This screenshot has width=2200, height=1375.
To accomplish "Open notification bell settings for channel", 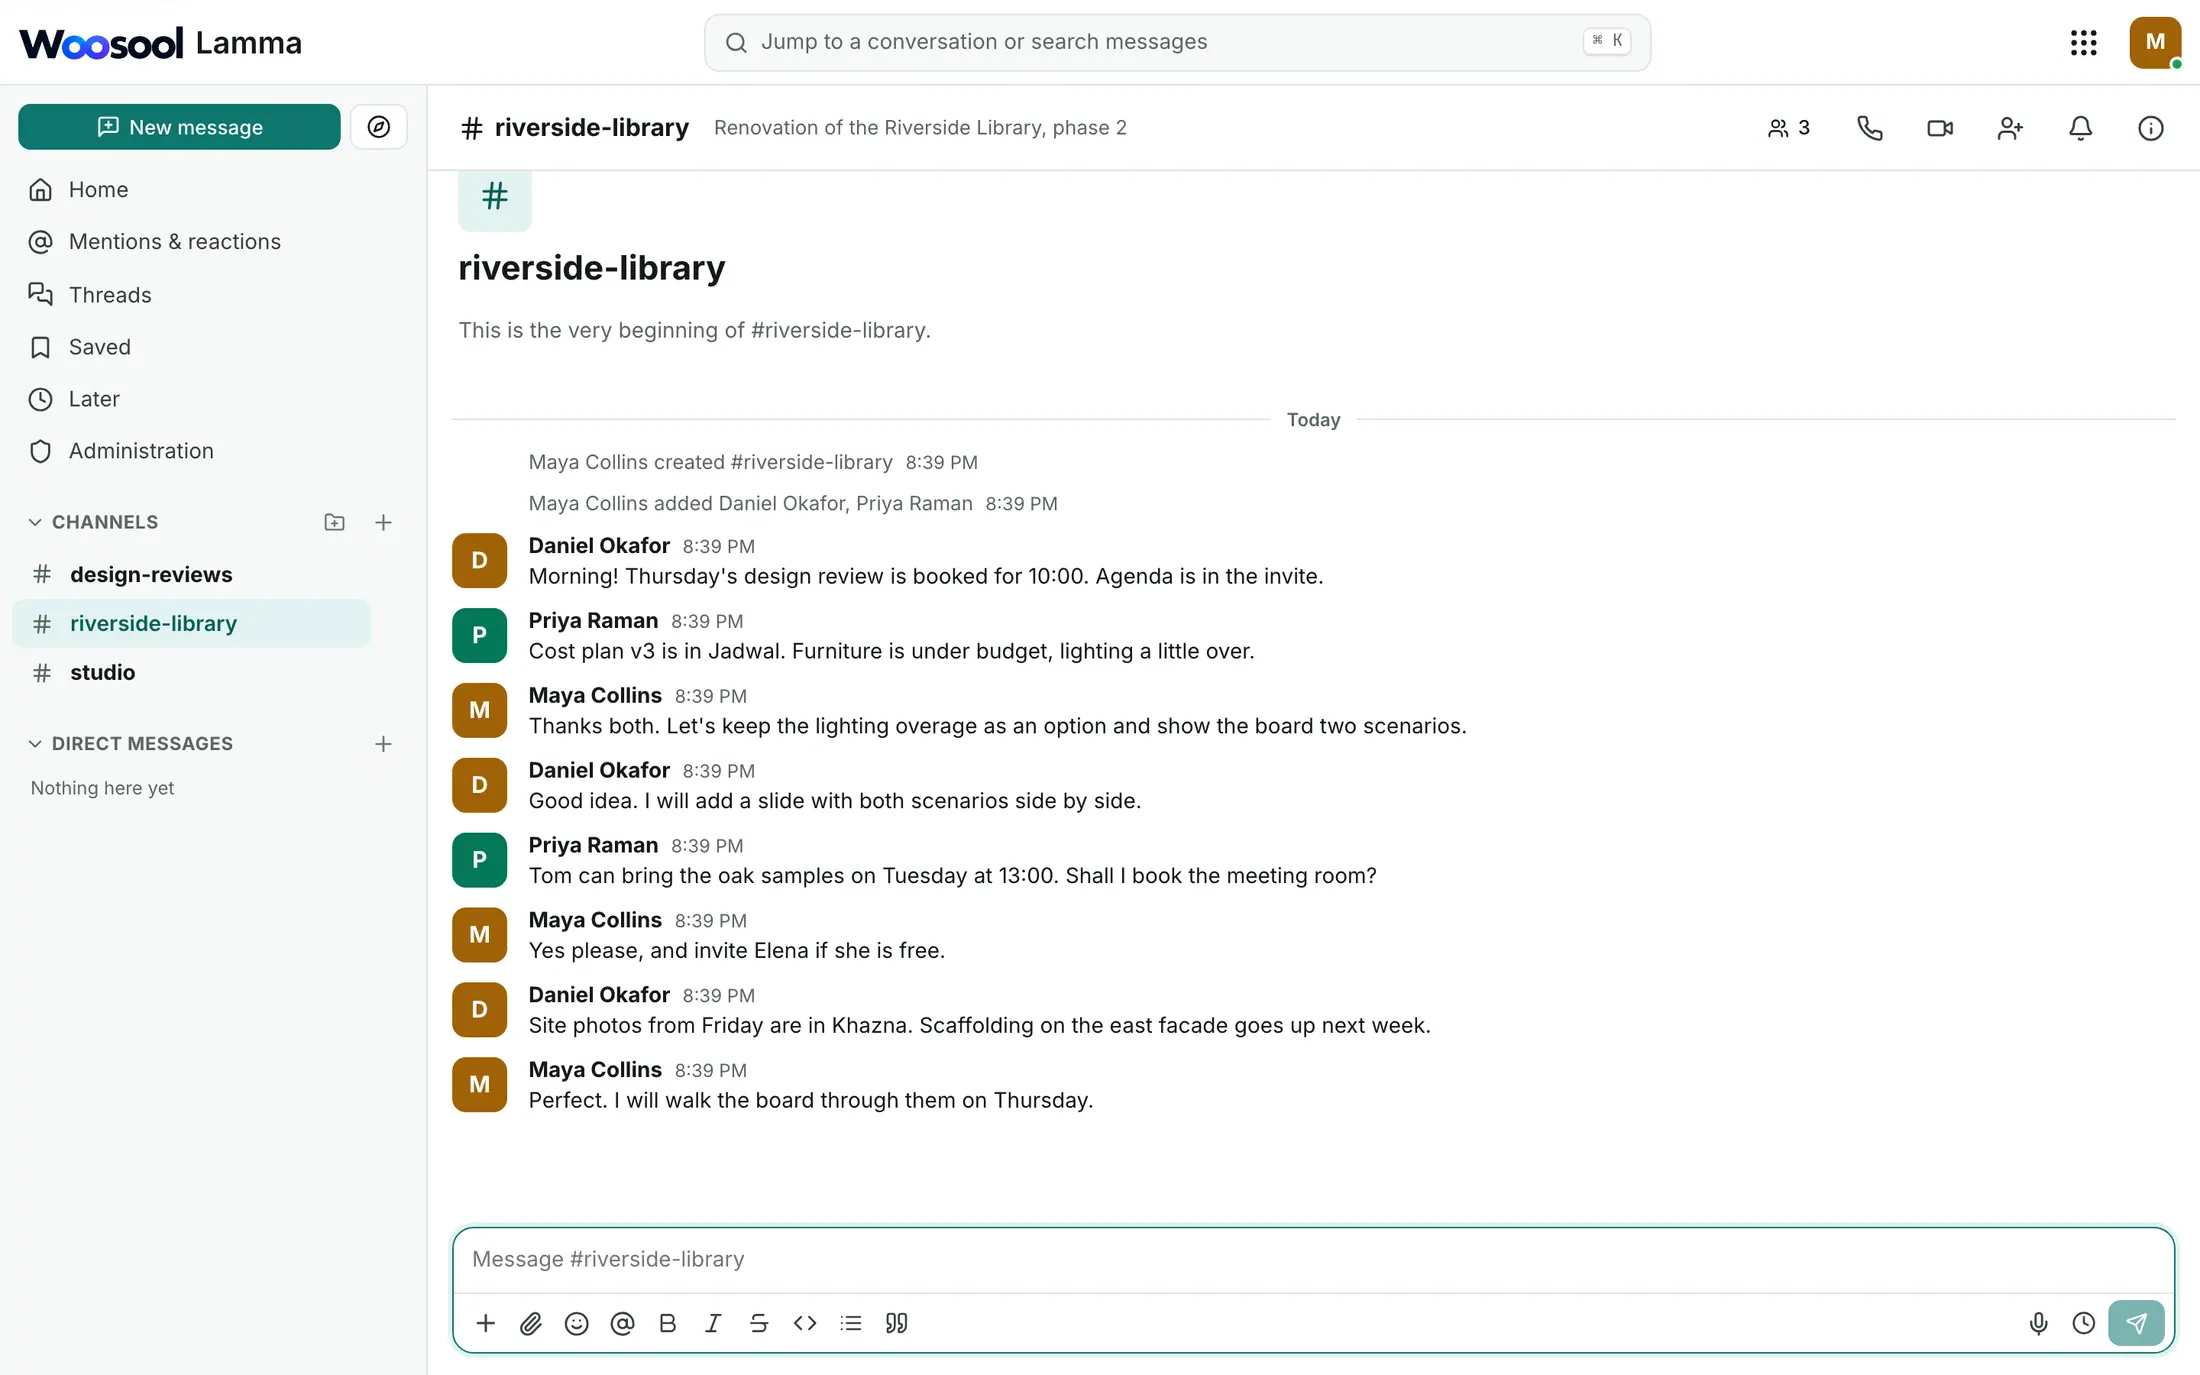I will click(x=2080, y=128).
